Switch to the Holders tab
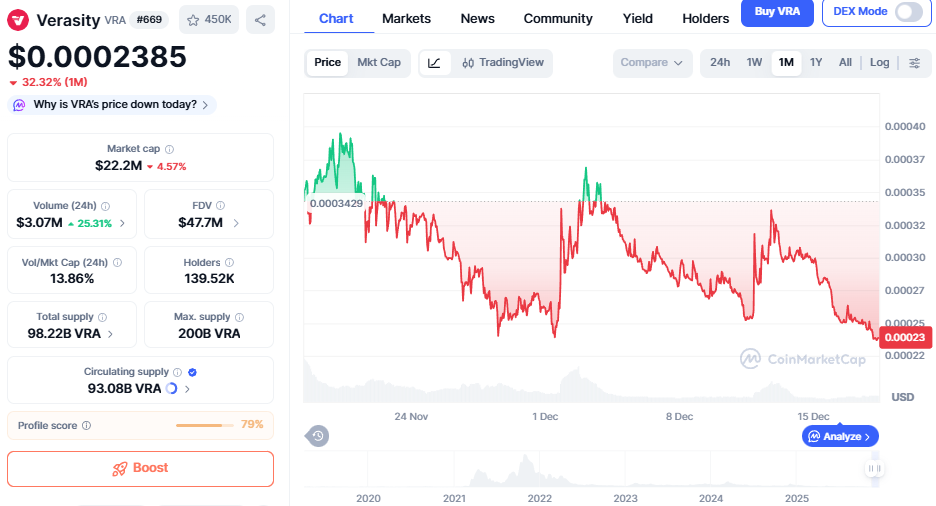Viewport: 936px width, 506px height. [x=705, y=18]
